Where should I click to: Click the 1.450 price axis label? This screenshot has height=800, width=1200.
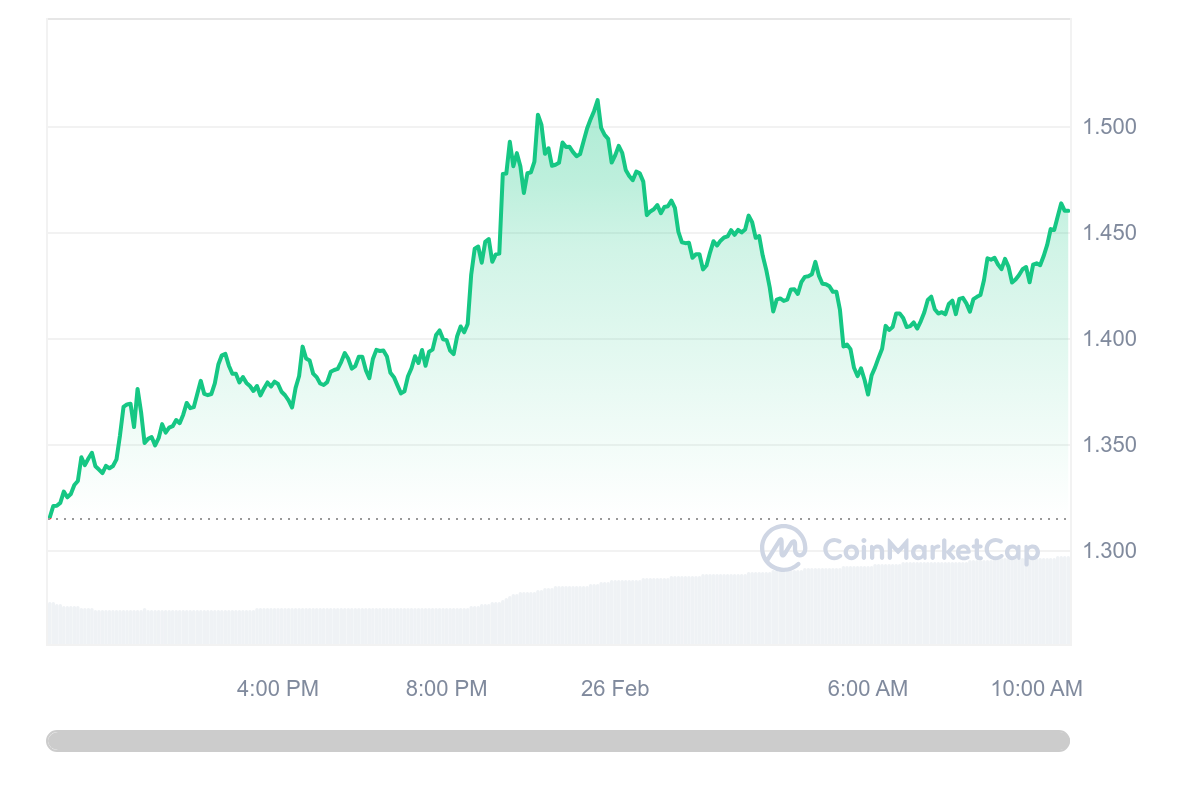click(1110, 233)
